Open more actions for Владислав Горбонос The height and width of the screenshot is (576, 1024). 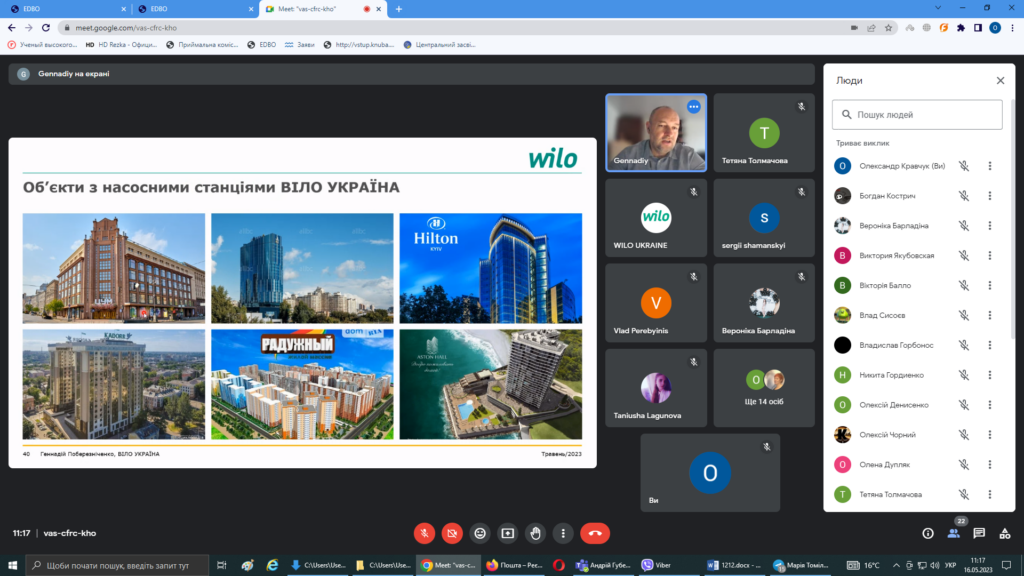[x=990, y=345]
